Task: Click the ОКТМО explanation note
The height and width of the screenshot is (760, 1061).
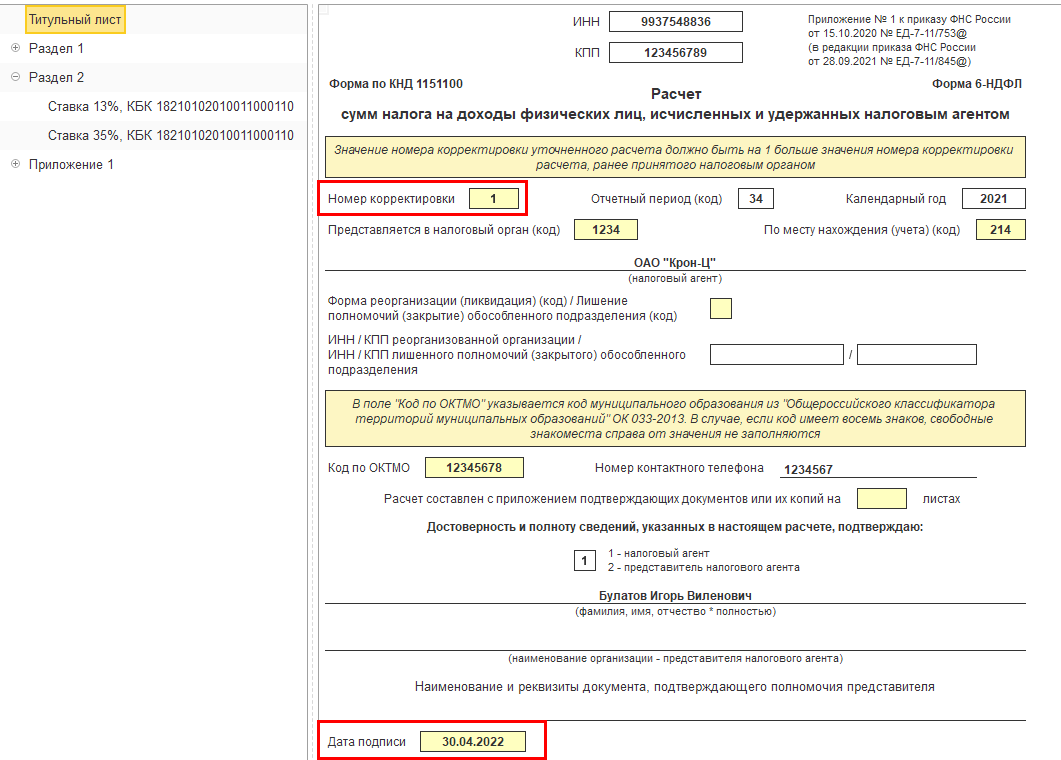Action: [x=675, y=418]
